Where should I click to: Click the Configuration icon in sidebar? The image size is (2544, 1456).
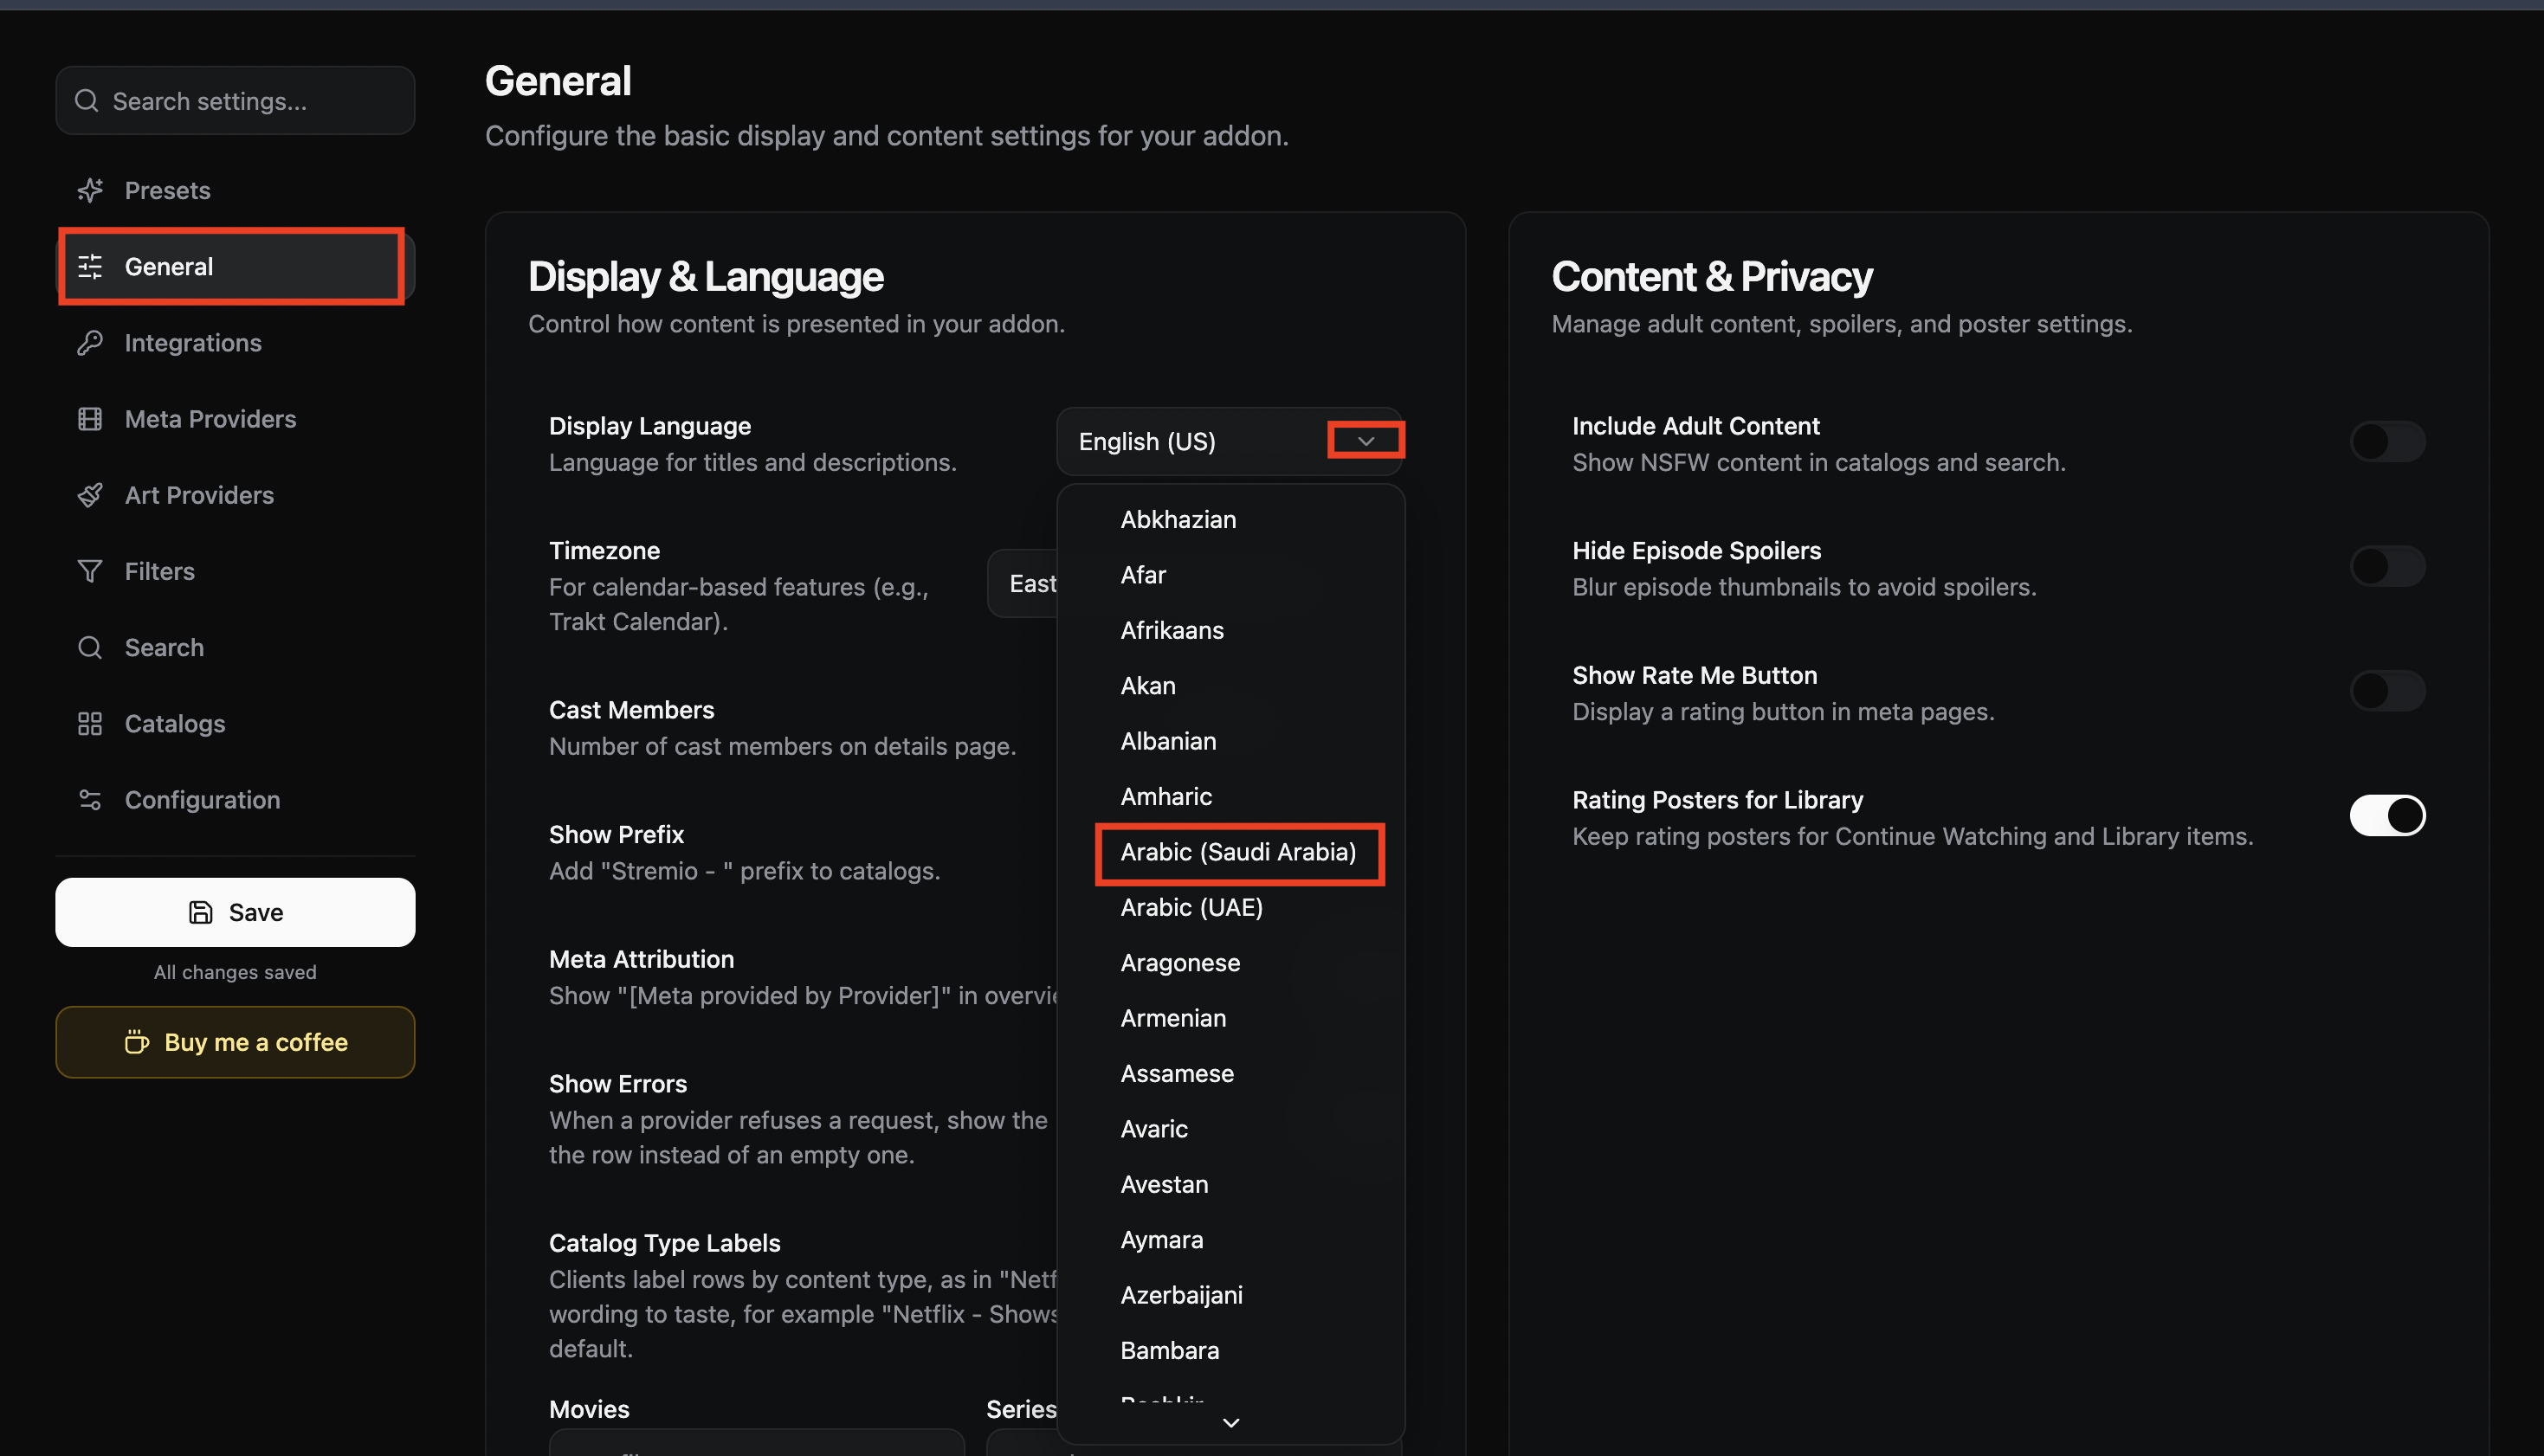coord(90,800)
